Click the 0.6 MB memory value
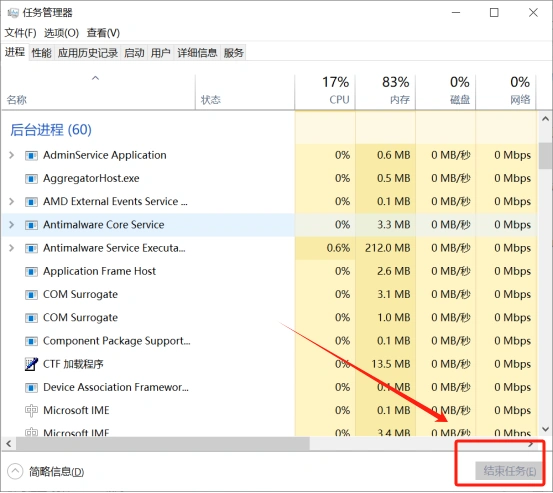 [x=394, y=155]
